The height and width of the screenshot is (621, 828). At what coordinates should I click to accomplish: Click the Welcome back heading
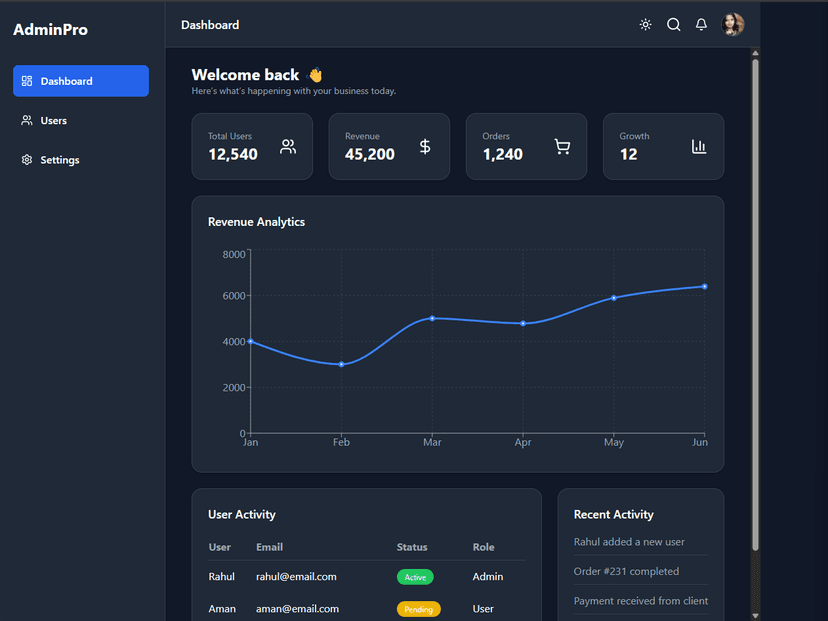tap(246, 75)
